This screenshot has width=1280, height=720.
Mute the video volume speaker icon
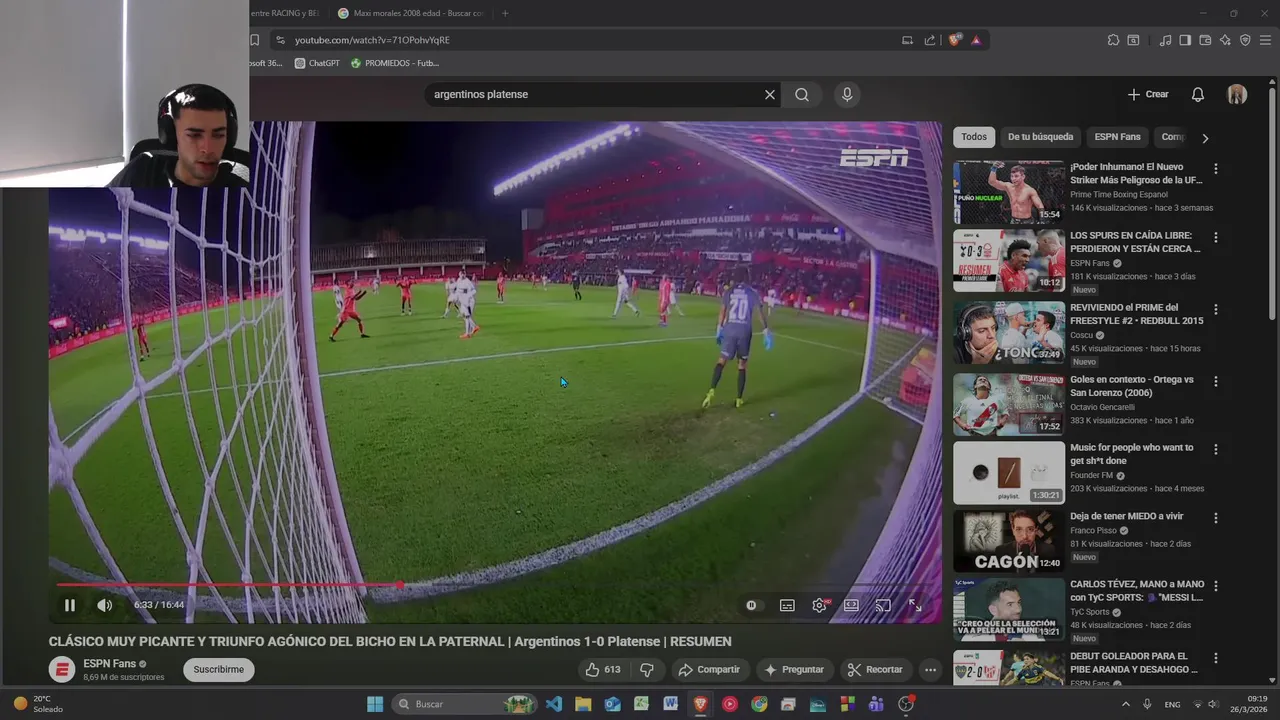(104, 605)
